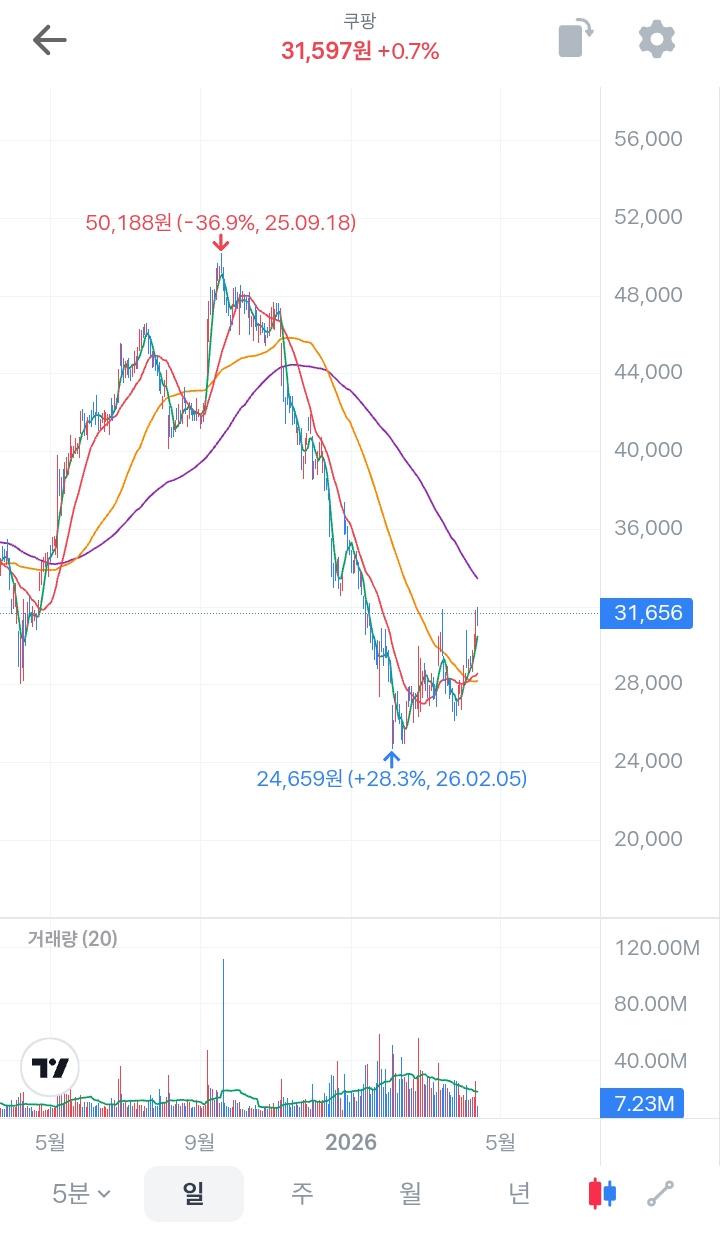Open chart settings gear icon

(657, 40)
